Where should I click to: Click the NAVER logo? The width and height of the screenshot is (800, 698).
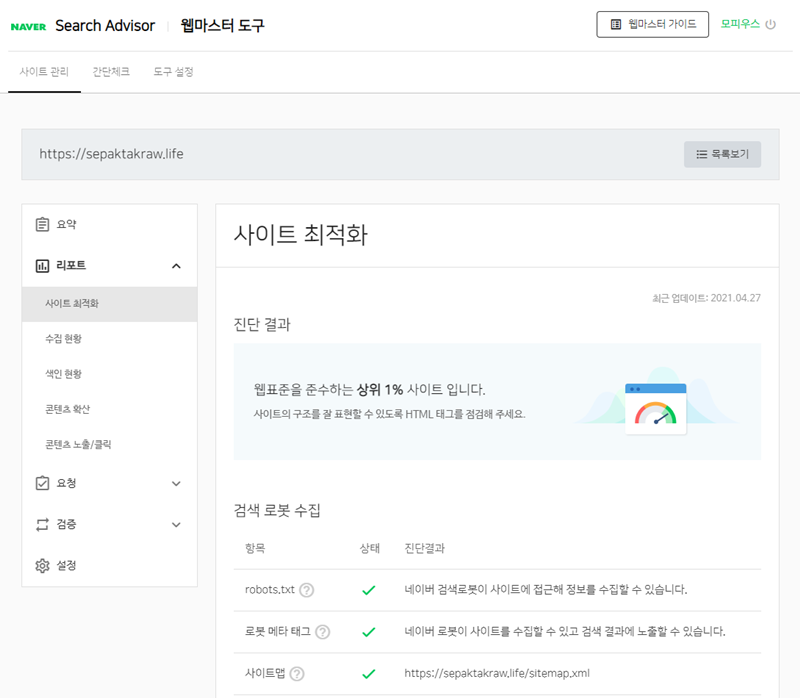31,25
